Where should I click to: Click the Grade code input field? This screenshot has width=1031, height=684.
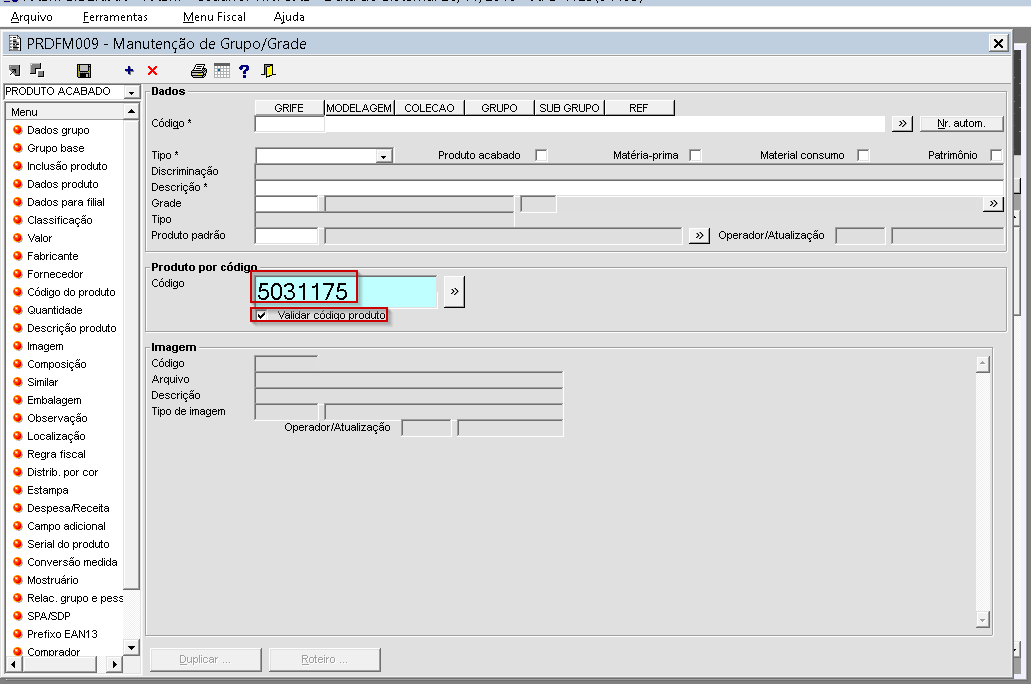(x=286, y=204)
